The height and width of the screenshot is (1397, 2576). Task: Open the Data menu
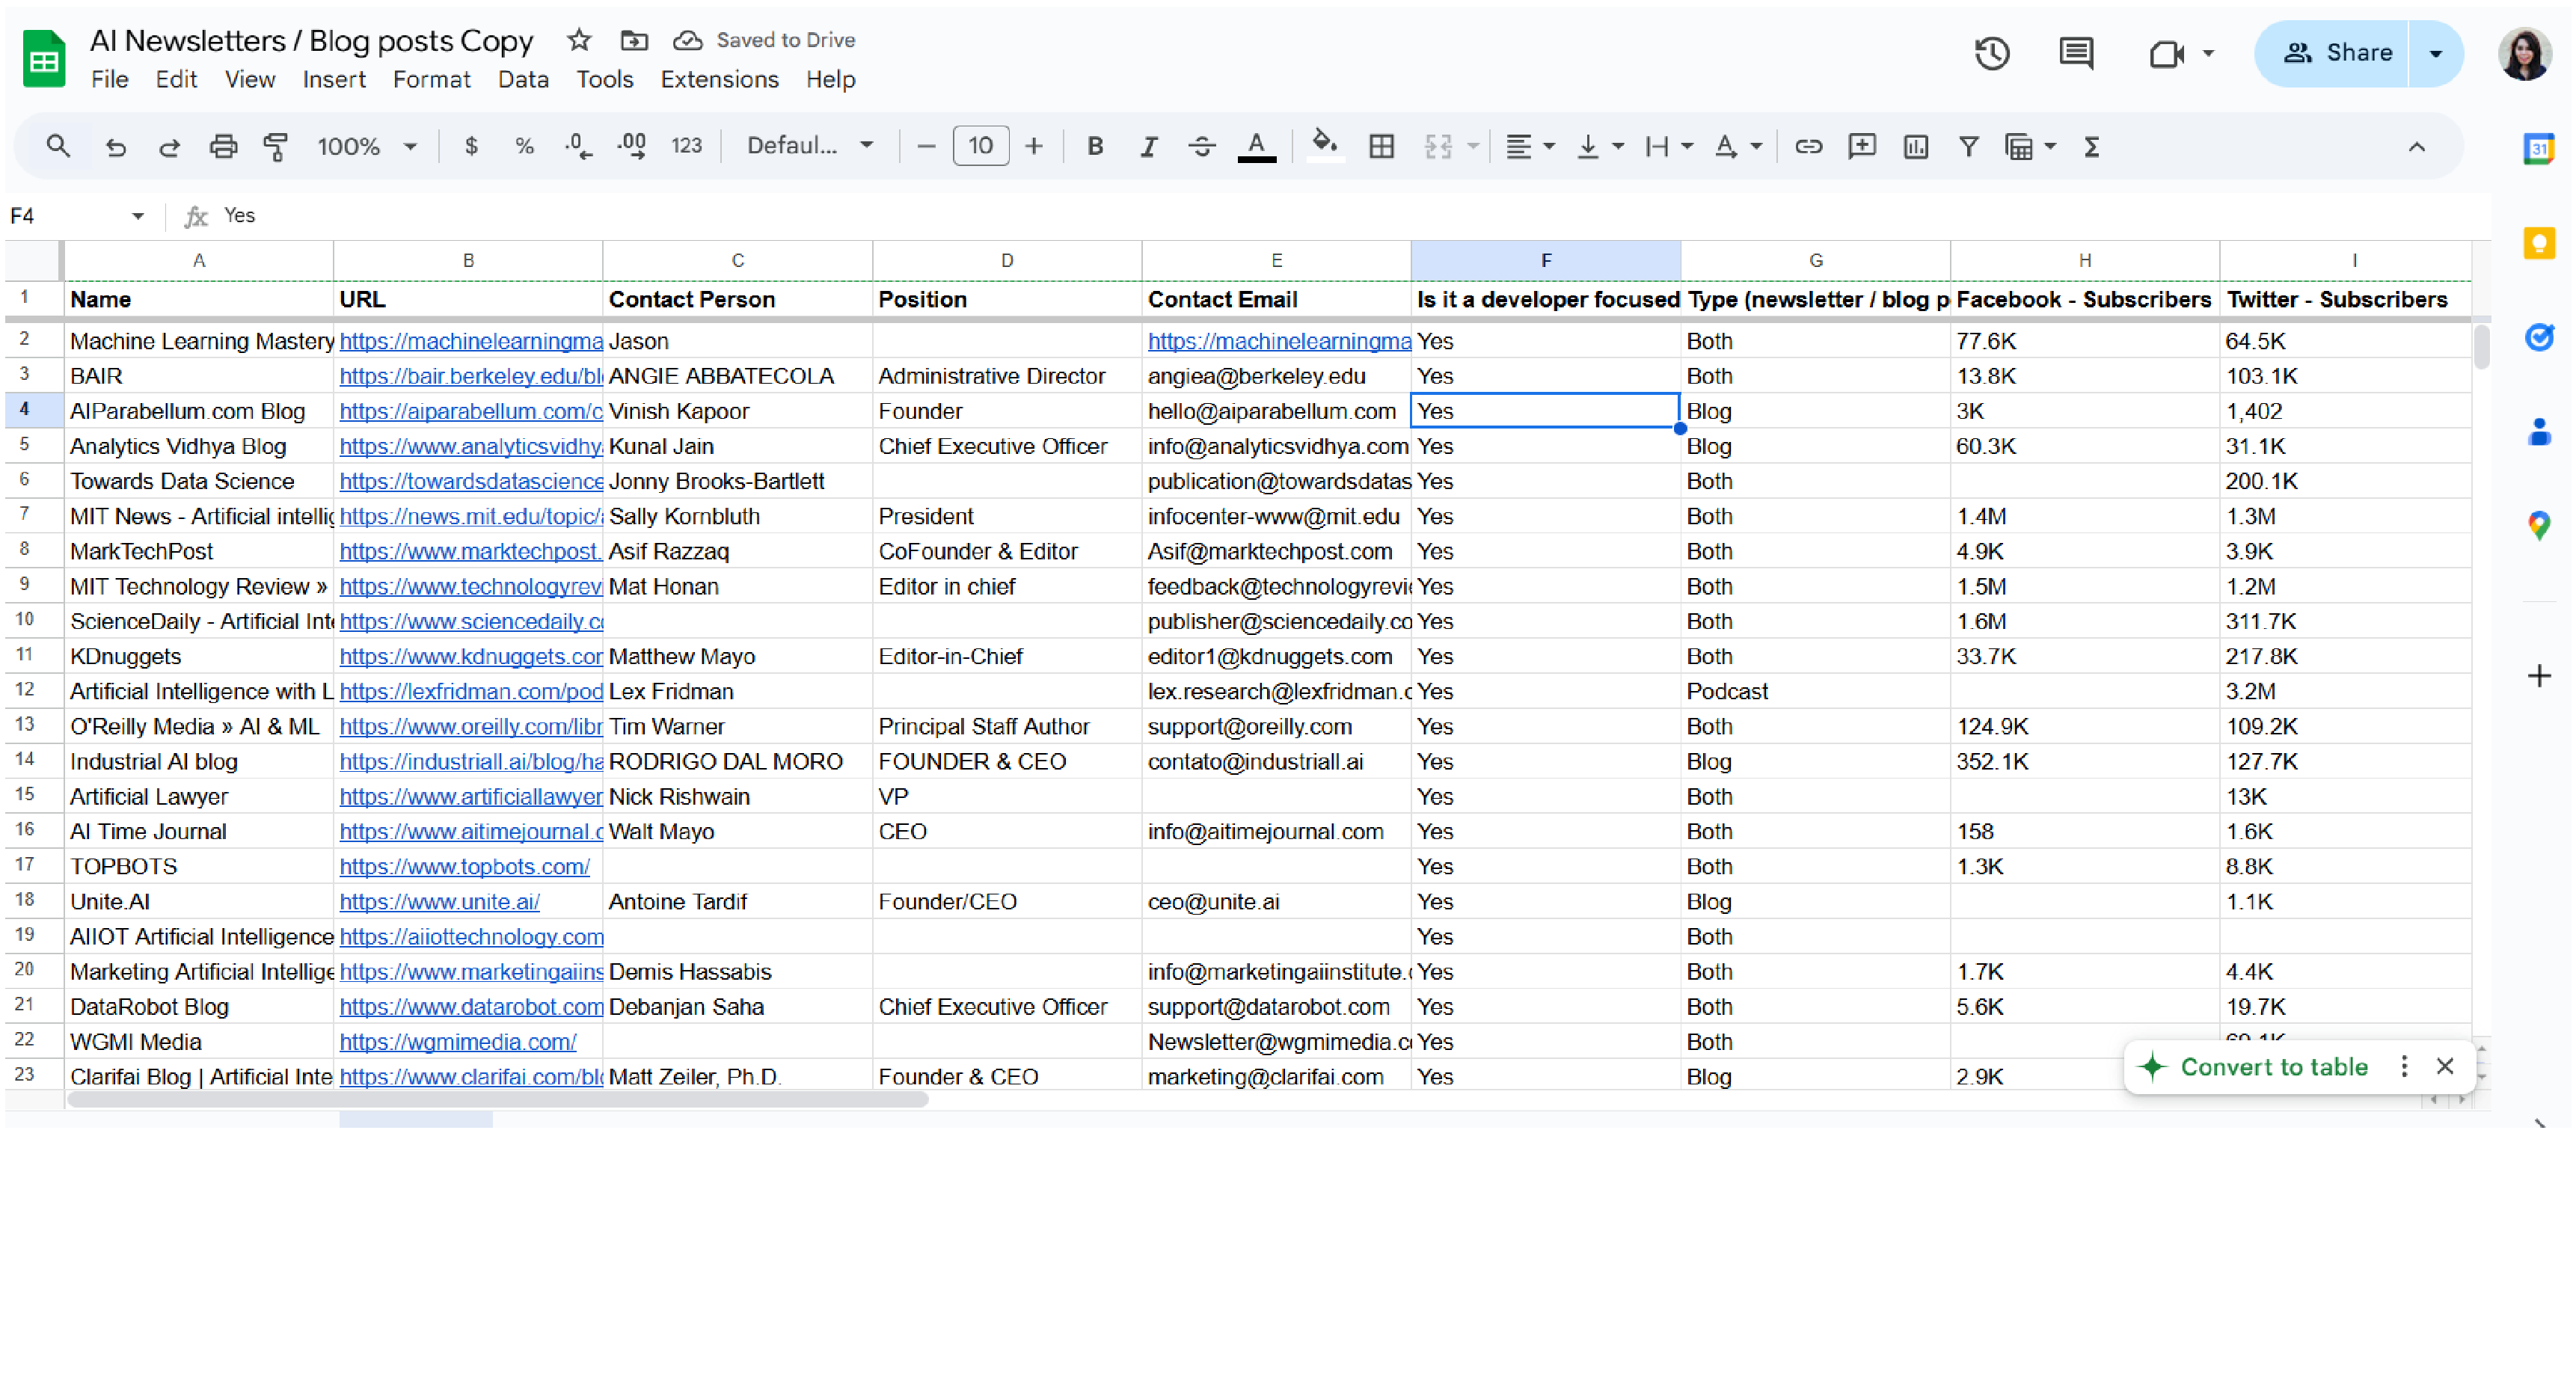tap(523, 79)
